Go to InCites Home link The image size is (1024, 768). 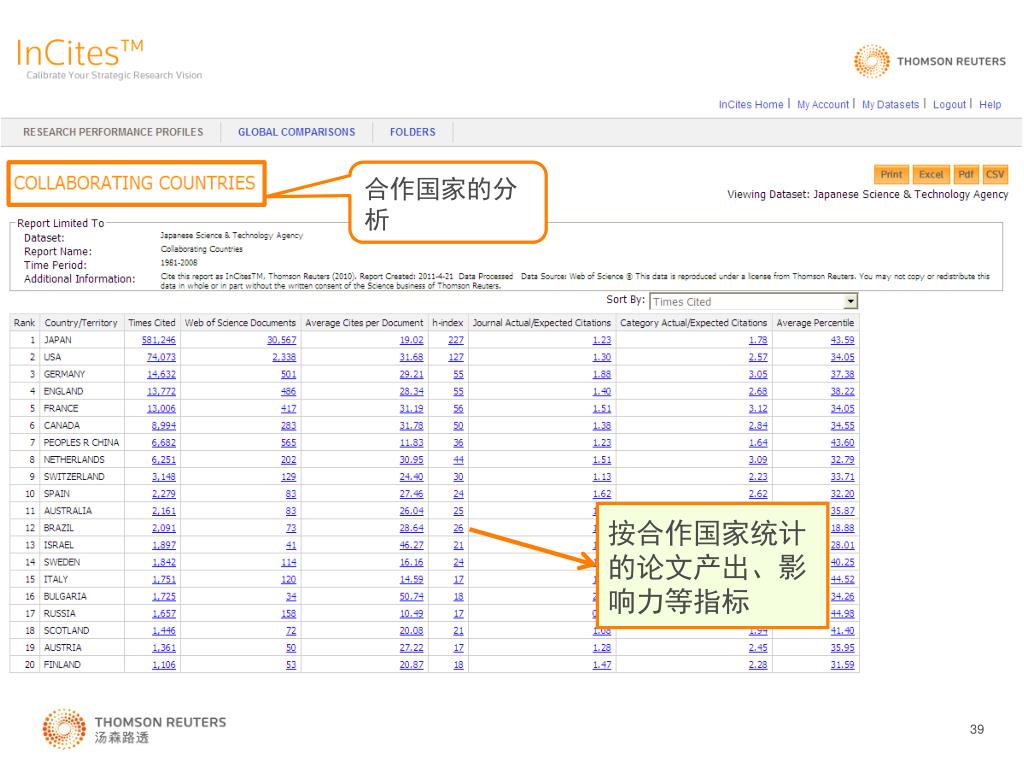751,105
